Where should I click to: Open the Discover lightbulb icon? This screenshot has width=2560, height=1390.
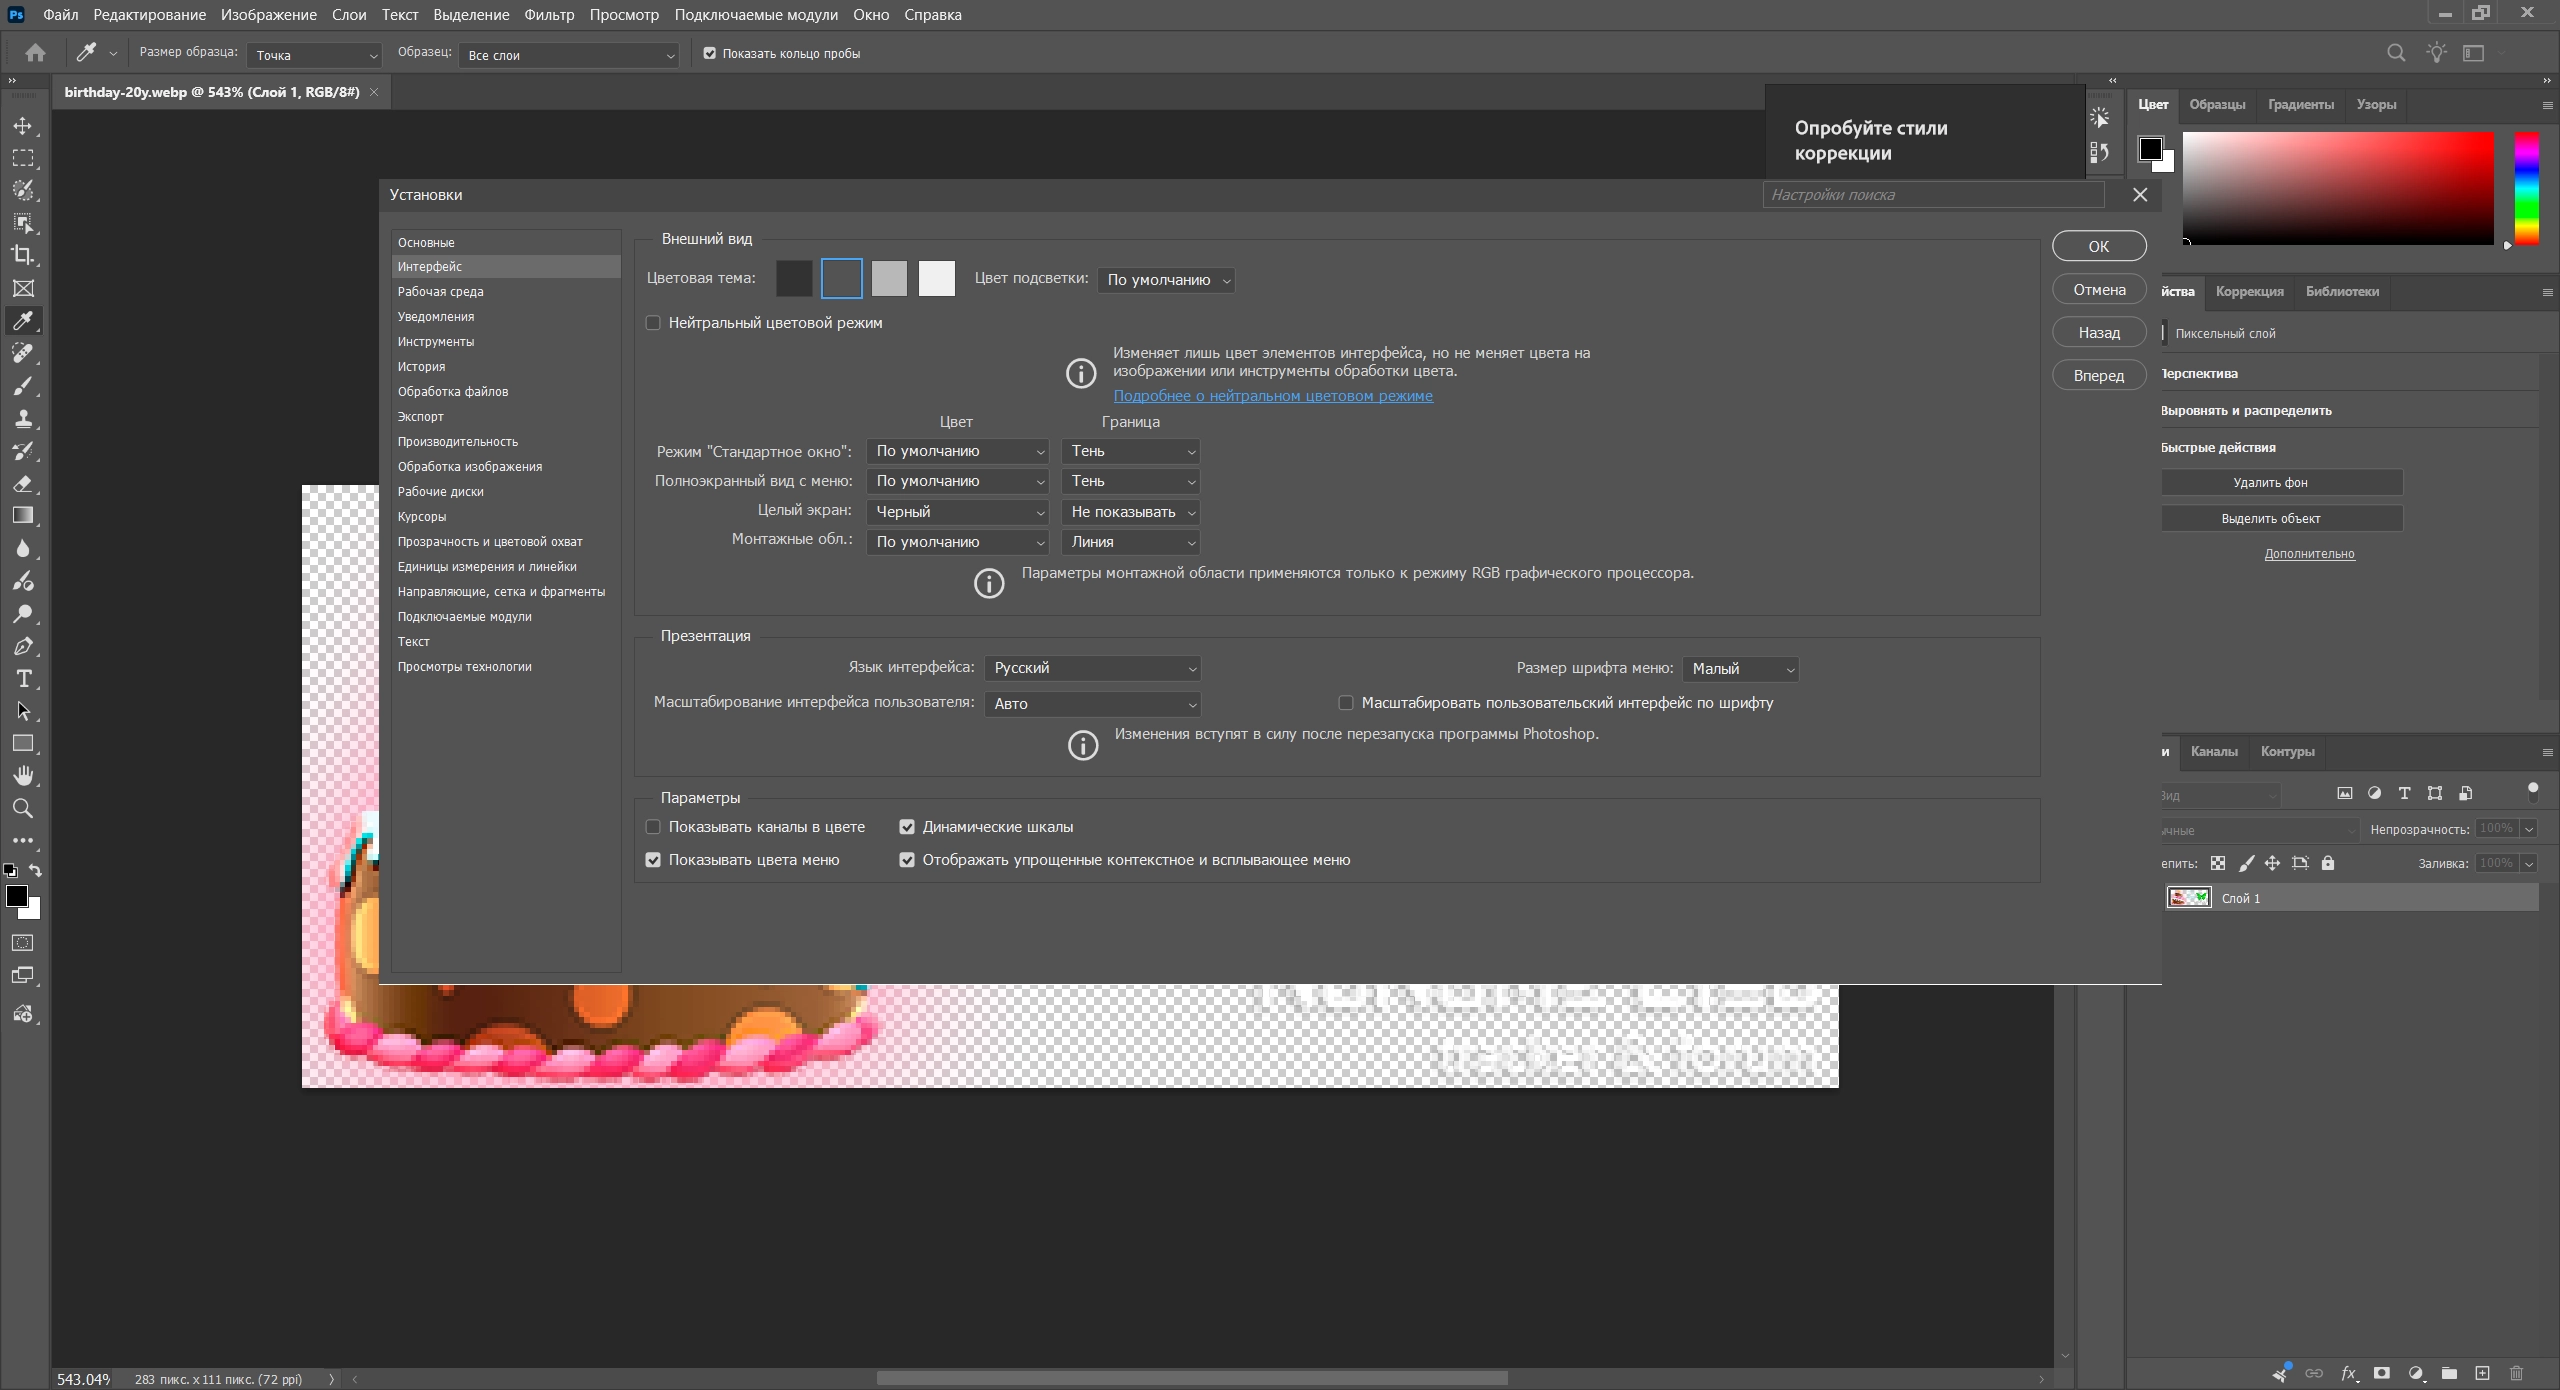[2436, 53]
